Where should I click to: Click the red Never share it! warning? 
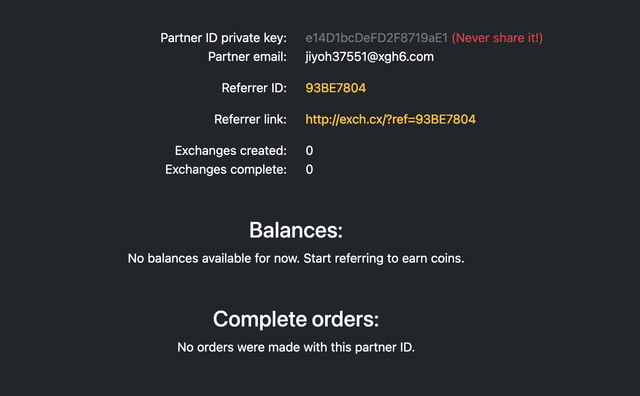click(497, 38)
